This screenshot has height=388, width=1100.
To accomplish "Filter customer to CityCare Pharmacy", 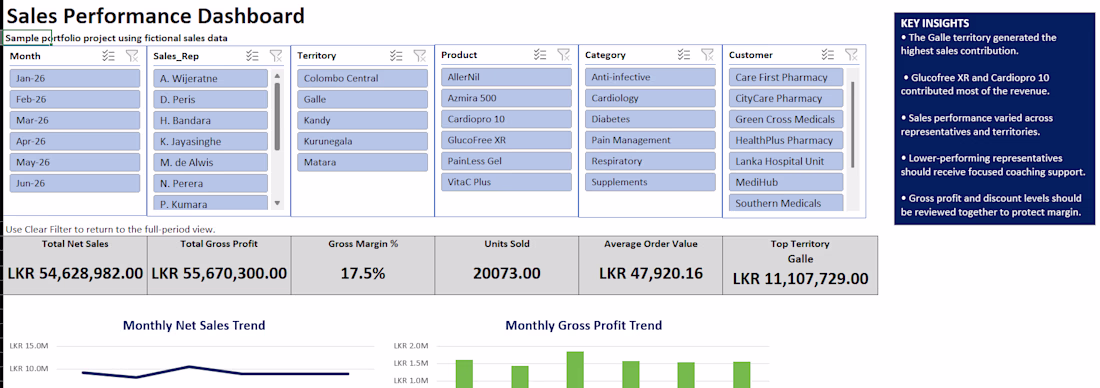I will click(786, 98).
